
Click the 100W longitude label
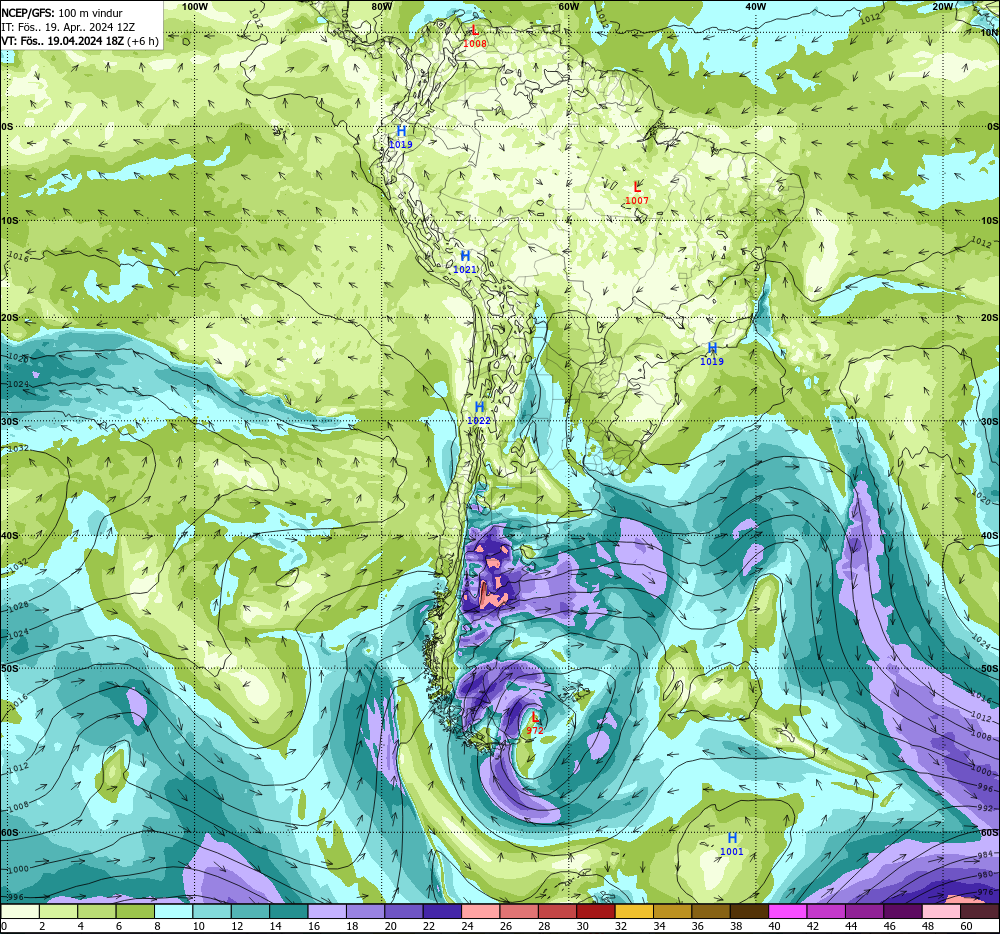coord(195,6)
